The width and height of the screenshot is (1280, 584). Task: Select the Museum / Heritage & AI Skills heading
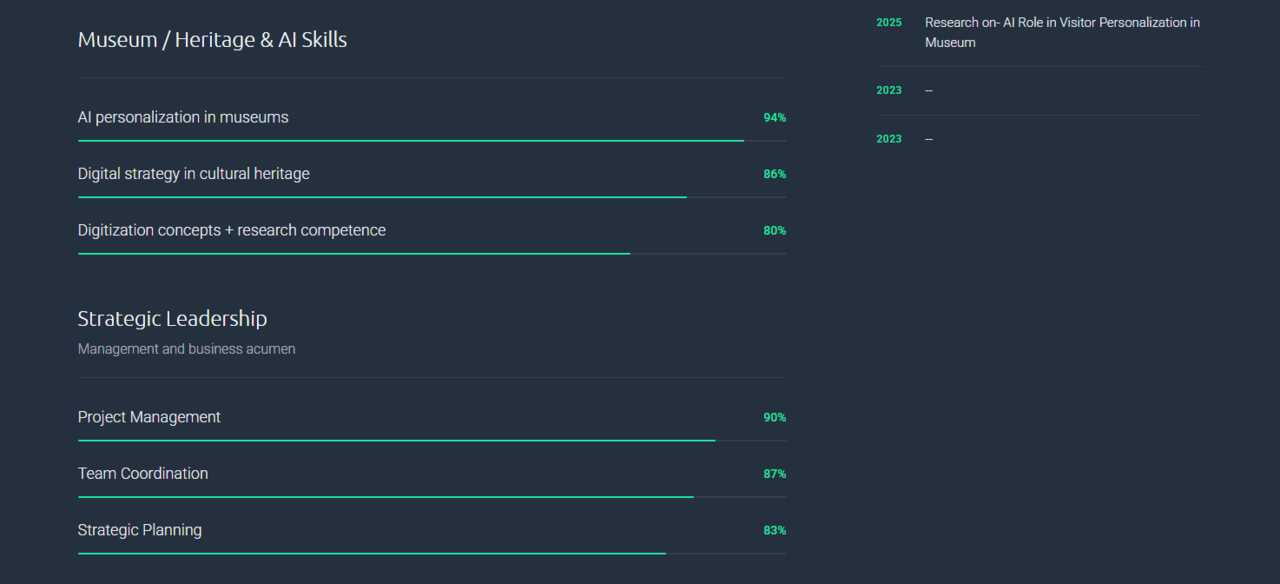212,40
